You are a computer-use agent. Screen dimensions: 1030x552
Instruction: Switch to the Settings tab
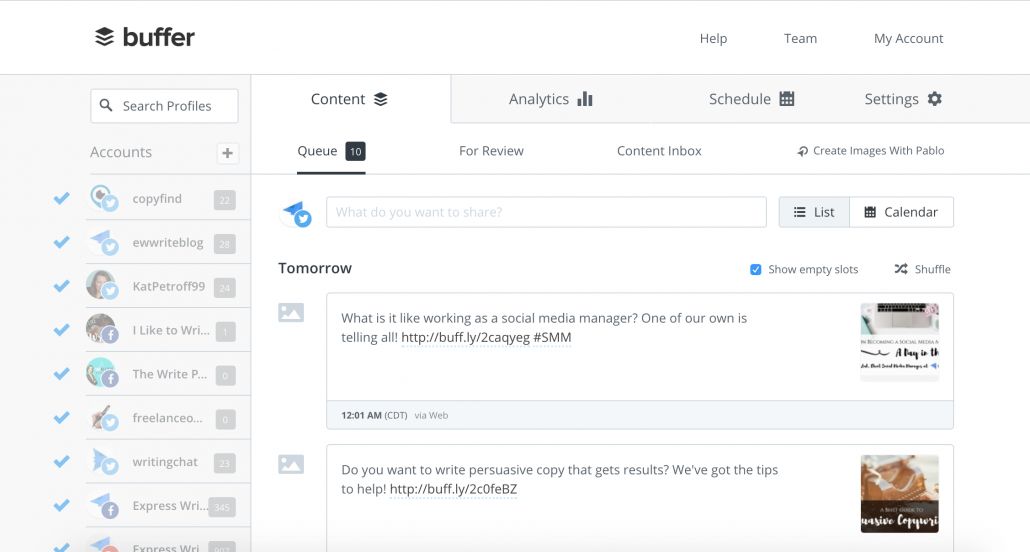click(x=903, y=99)
